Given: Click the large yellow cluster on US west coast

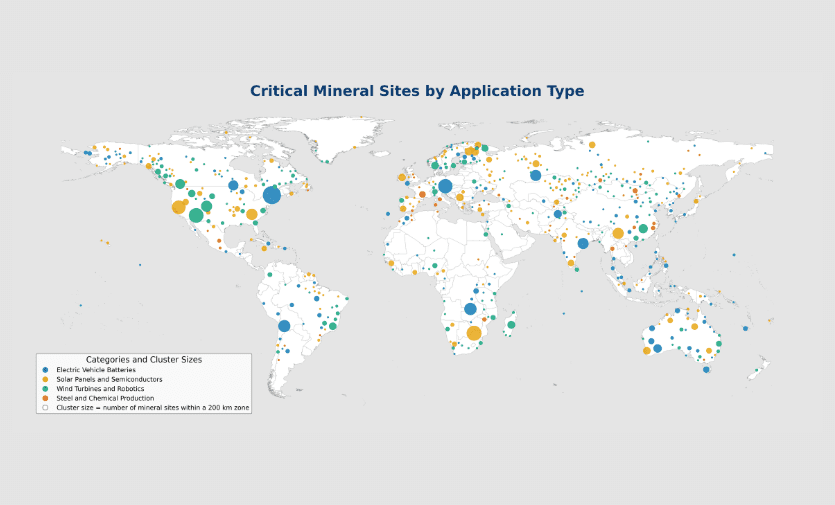Looking at the screenshot, I should 178,208.
